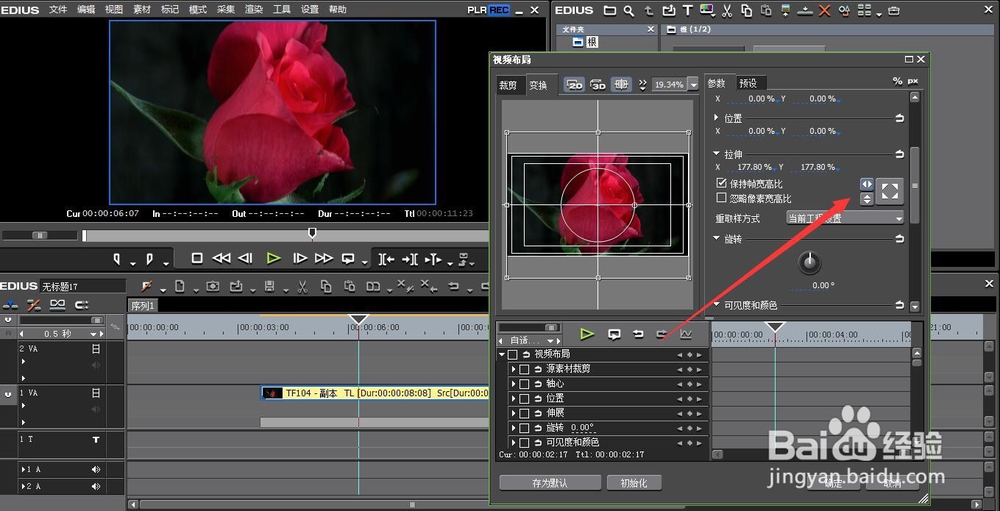Collapse the 拉伸 parameter section
The height and width of the screenshot is (511, 1000).
(x=716, y=154)
